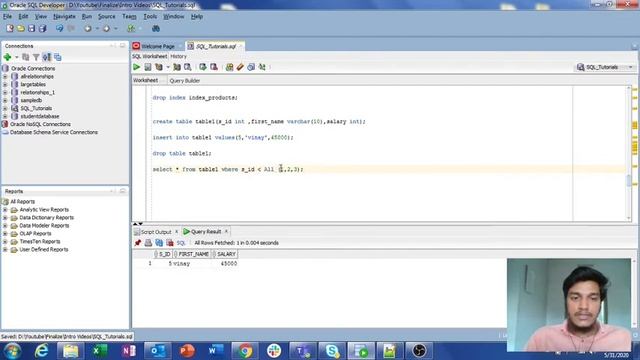
Task: Expand the largetables connection node
Action: click(x=5, y=84)
